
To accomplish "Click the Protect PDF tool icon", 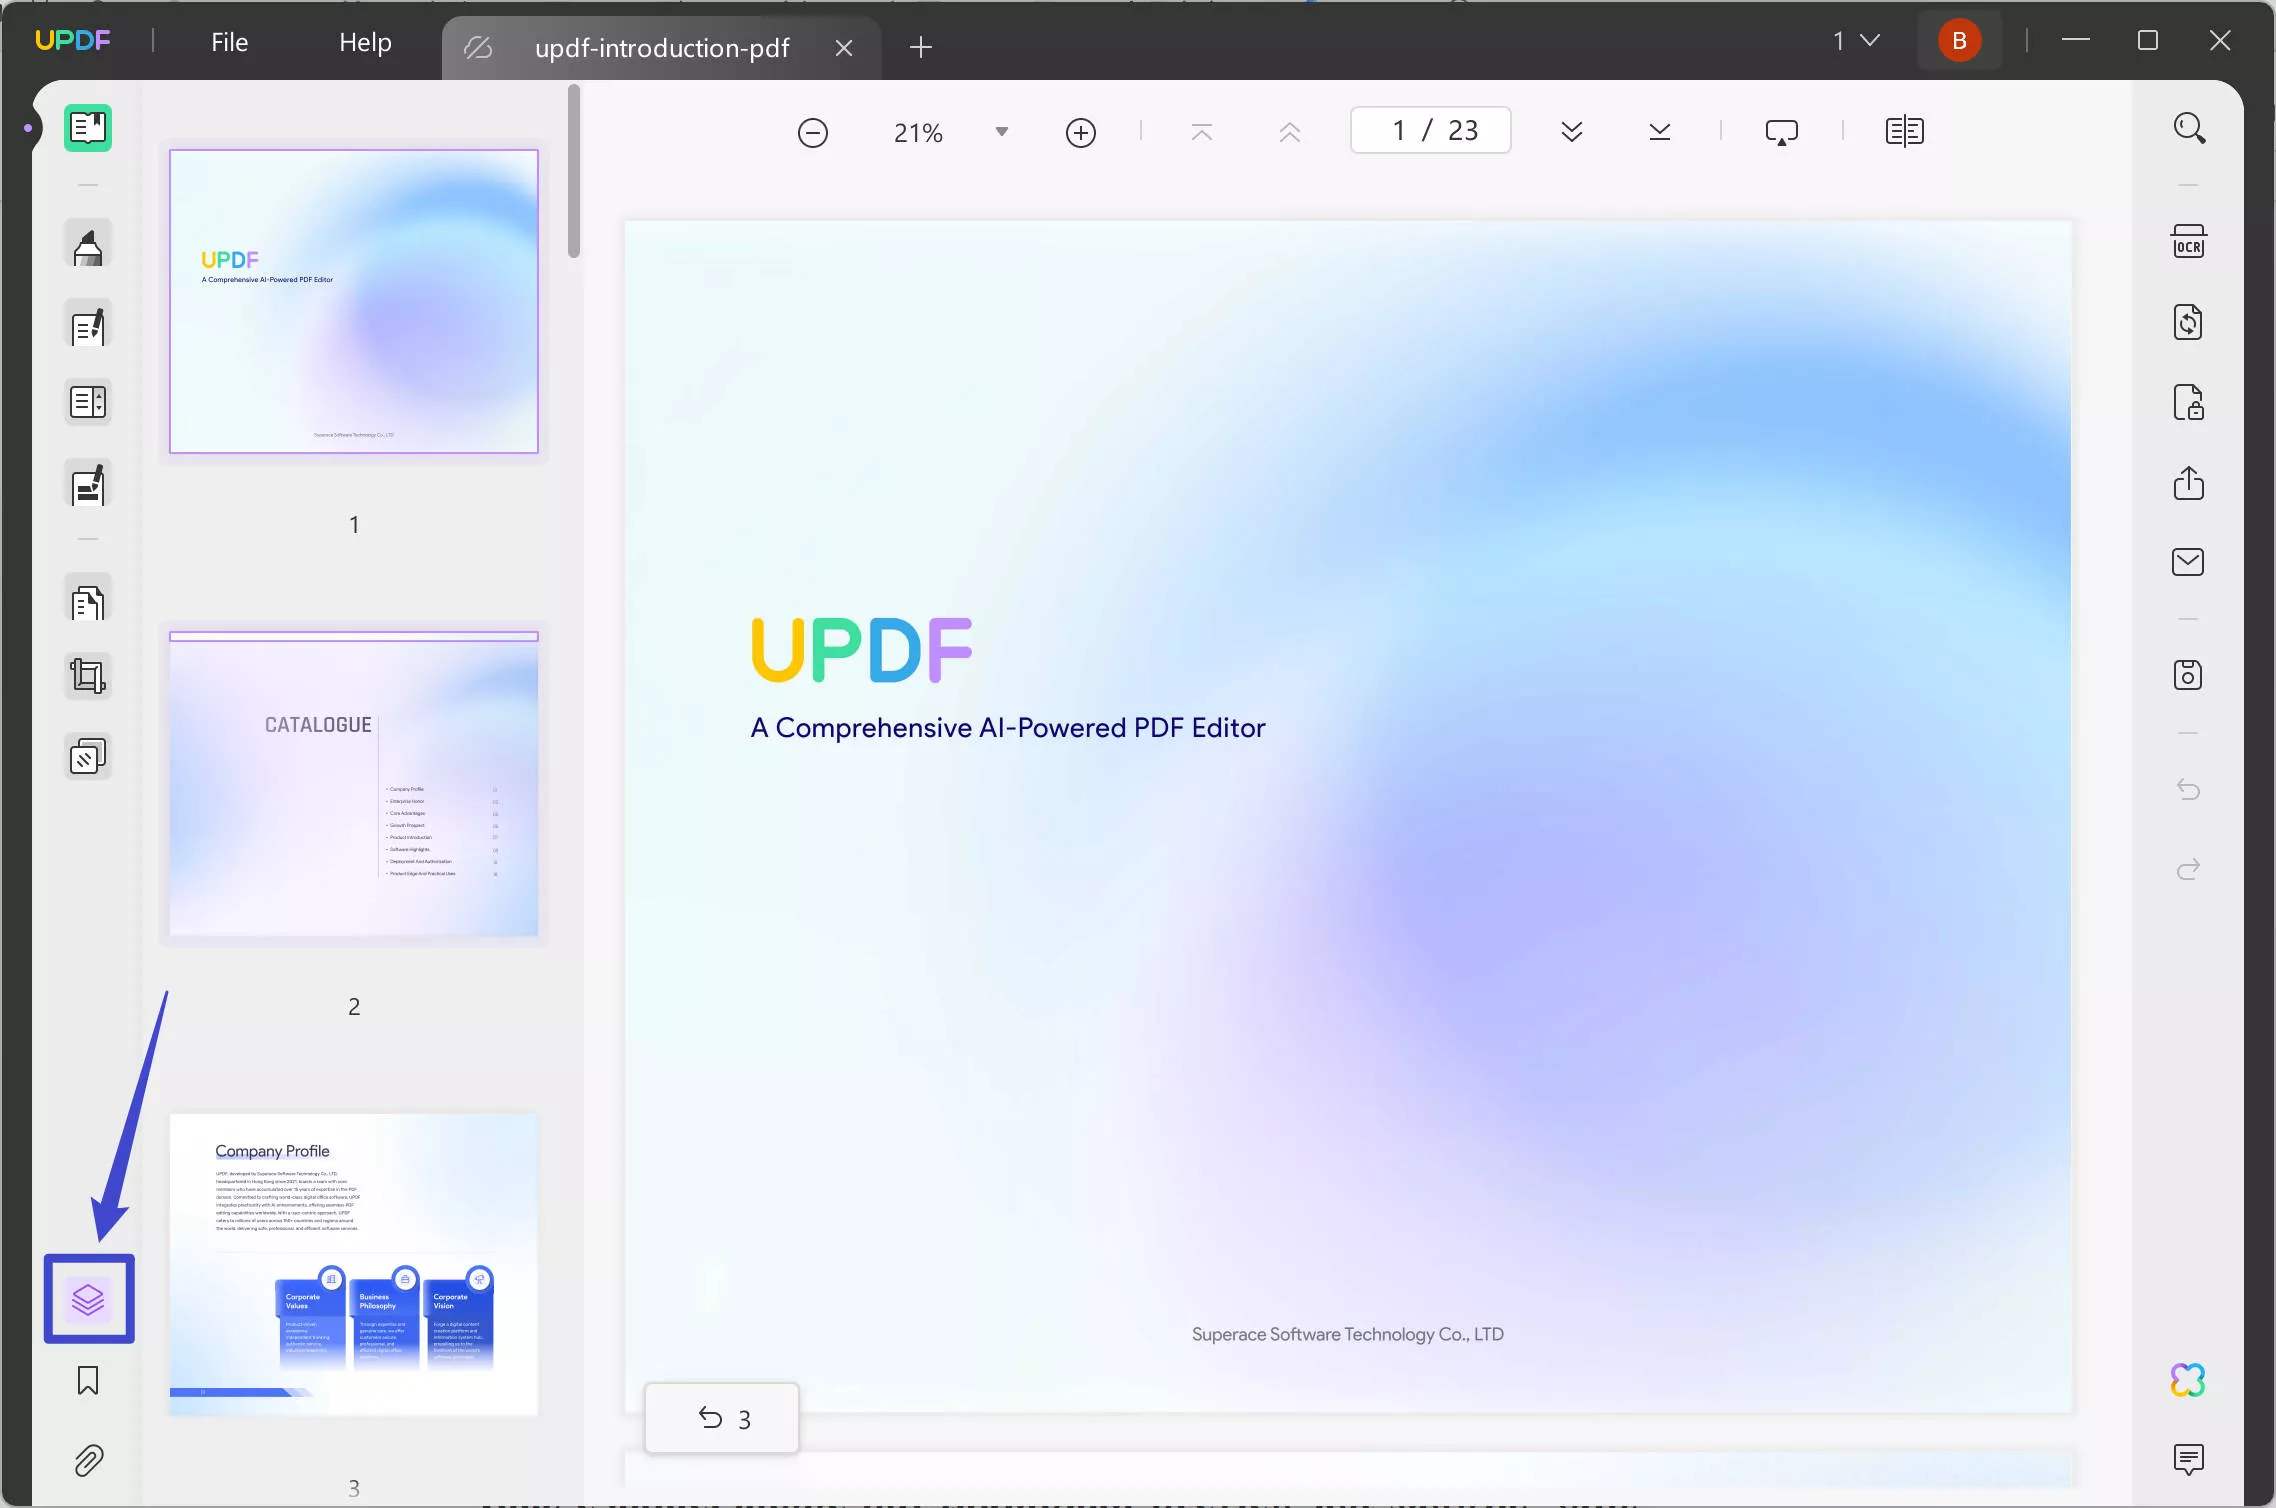I will pyautogui.click(x=2187, y=402).
